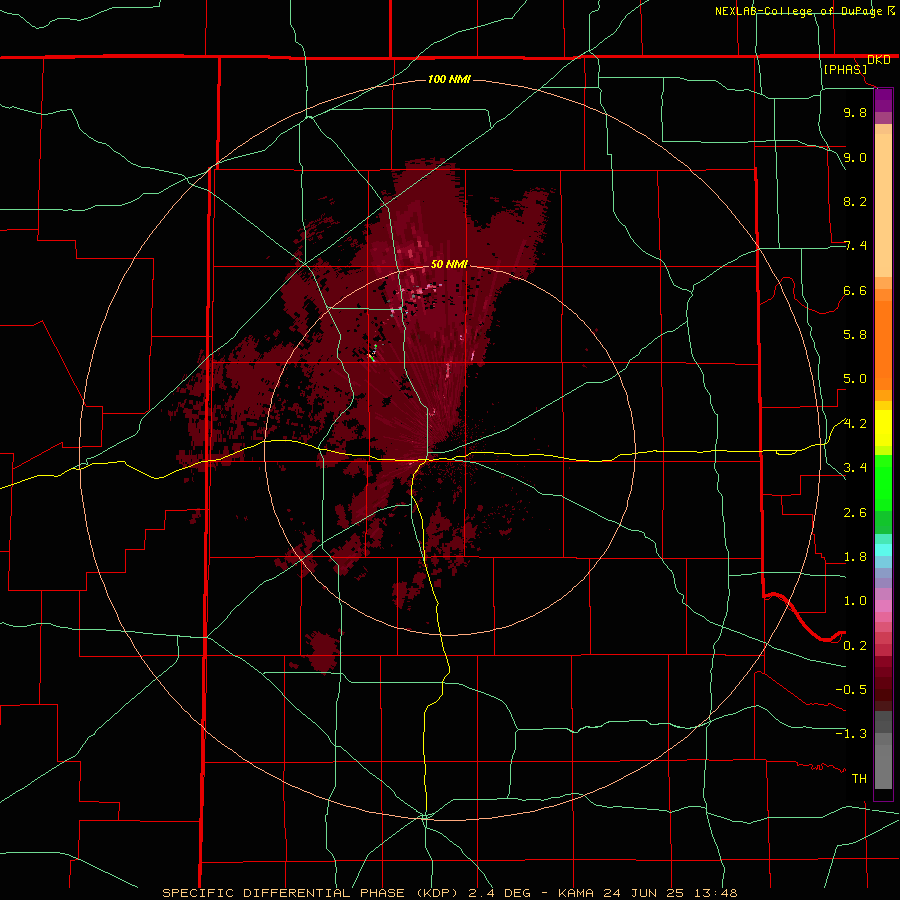This screenshot has height=900, width=900.
Task: Click the 1.8 scale value
Action: 855,556
